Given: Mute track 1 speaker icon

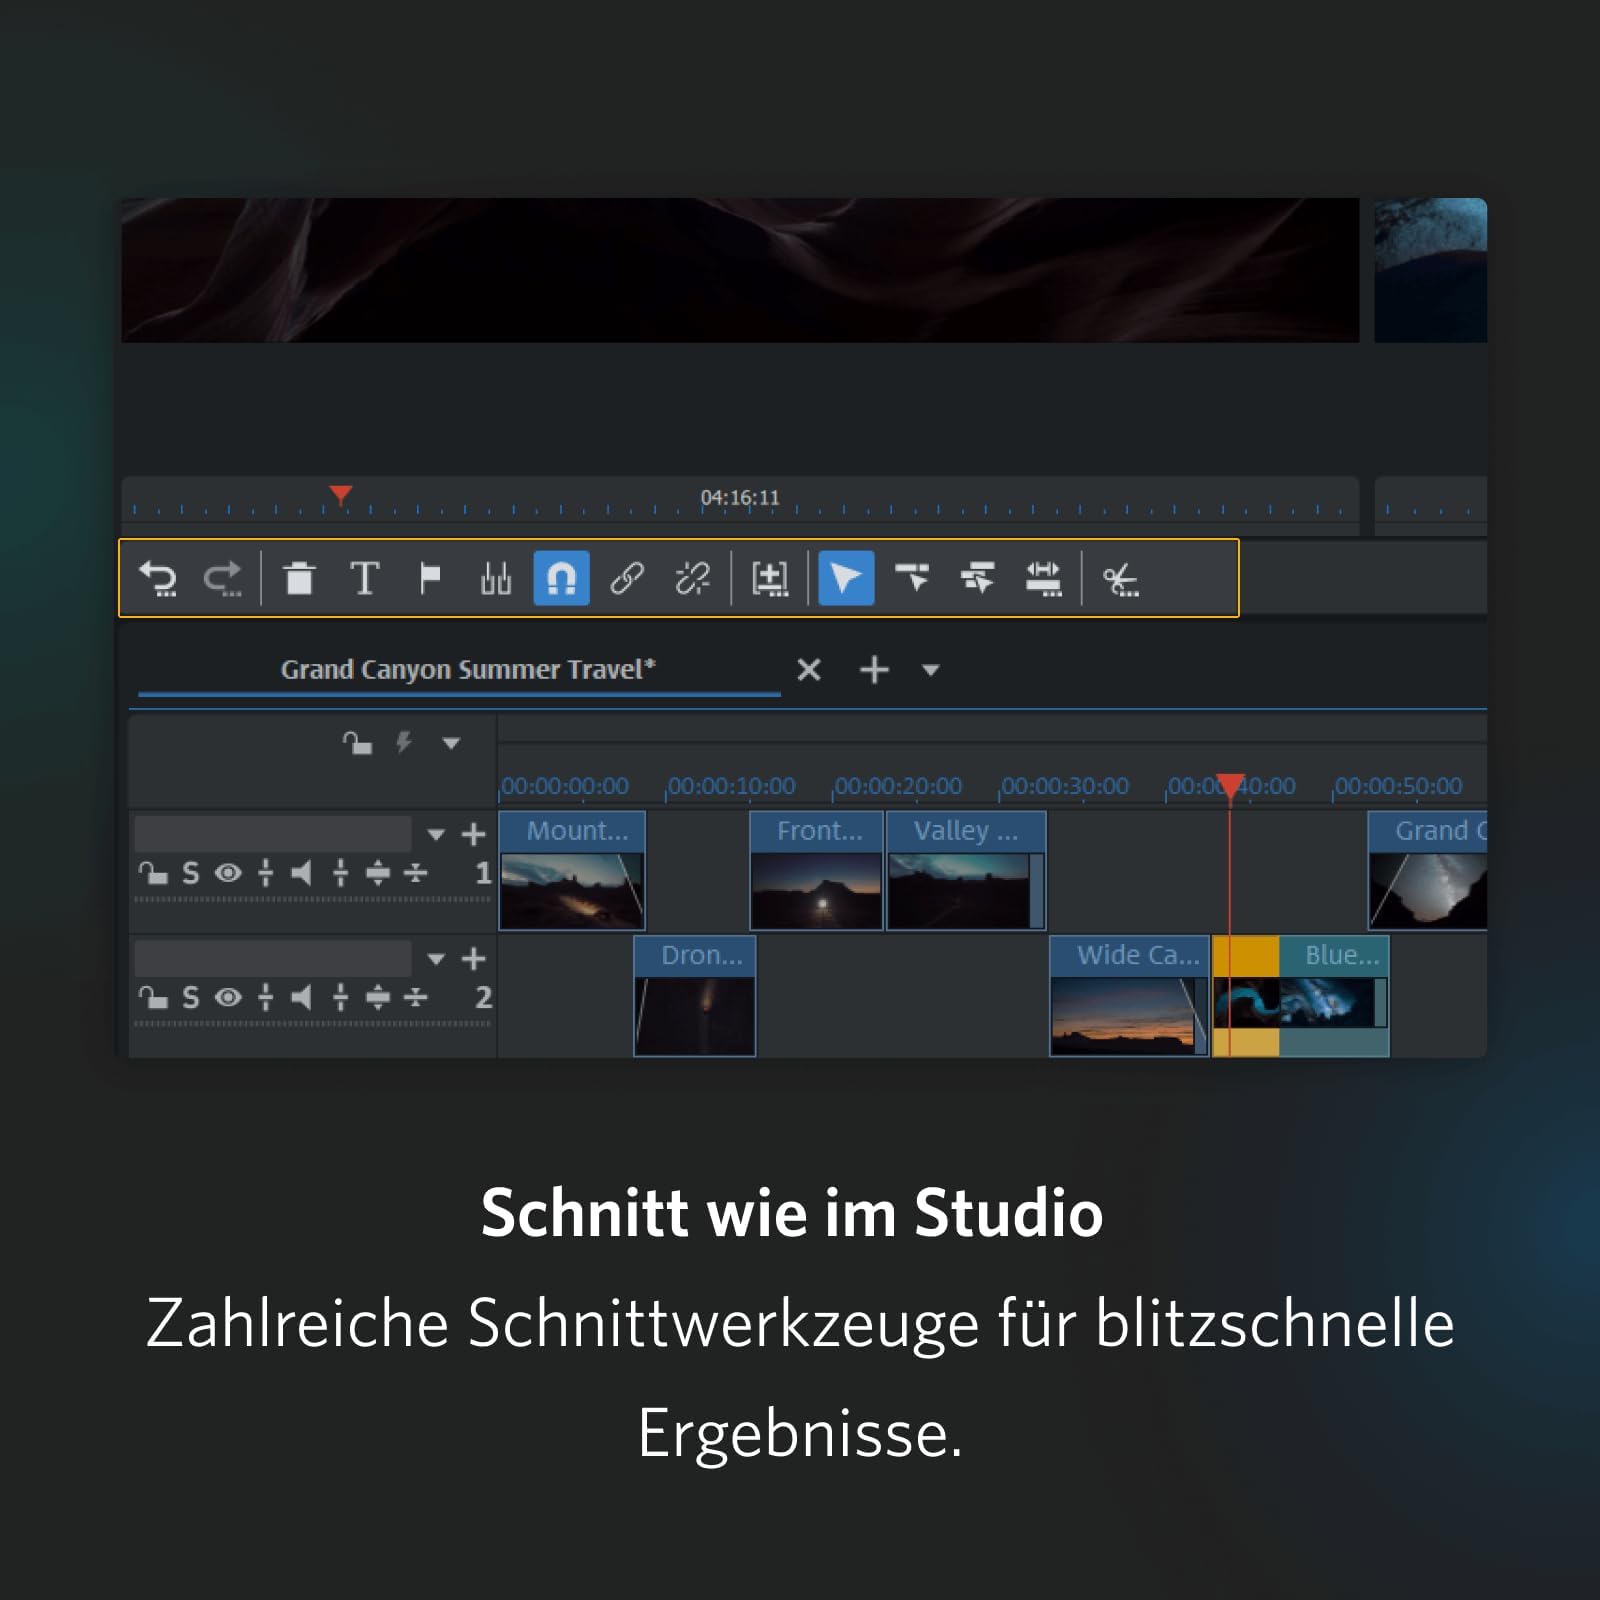Looking at the screenshot, I should [x=301, y=873].
